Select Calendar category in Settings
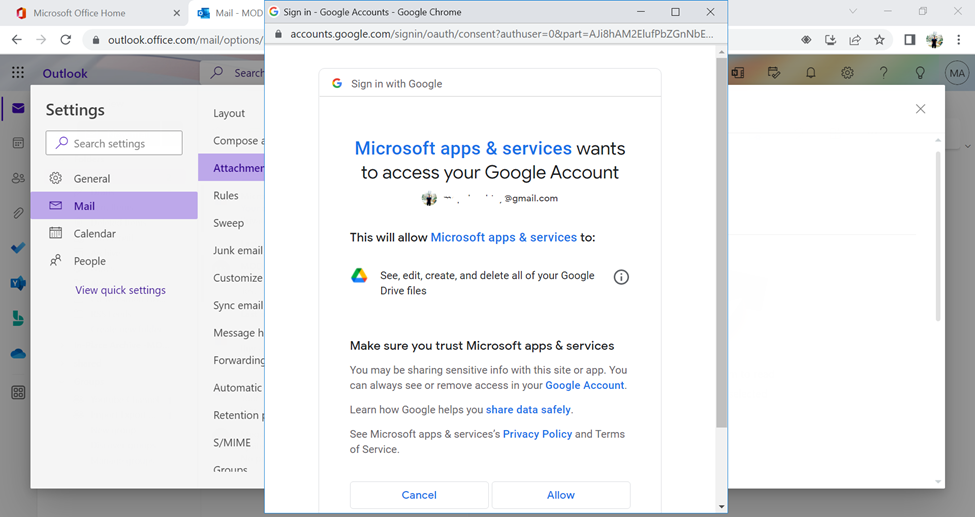 point(114,233)
